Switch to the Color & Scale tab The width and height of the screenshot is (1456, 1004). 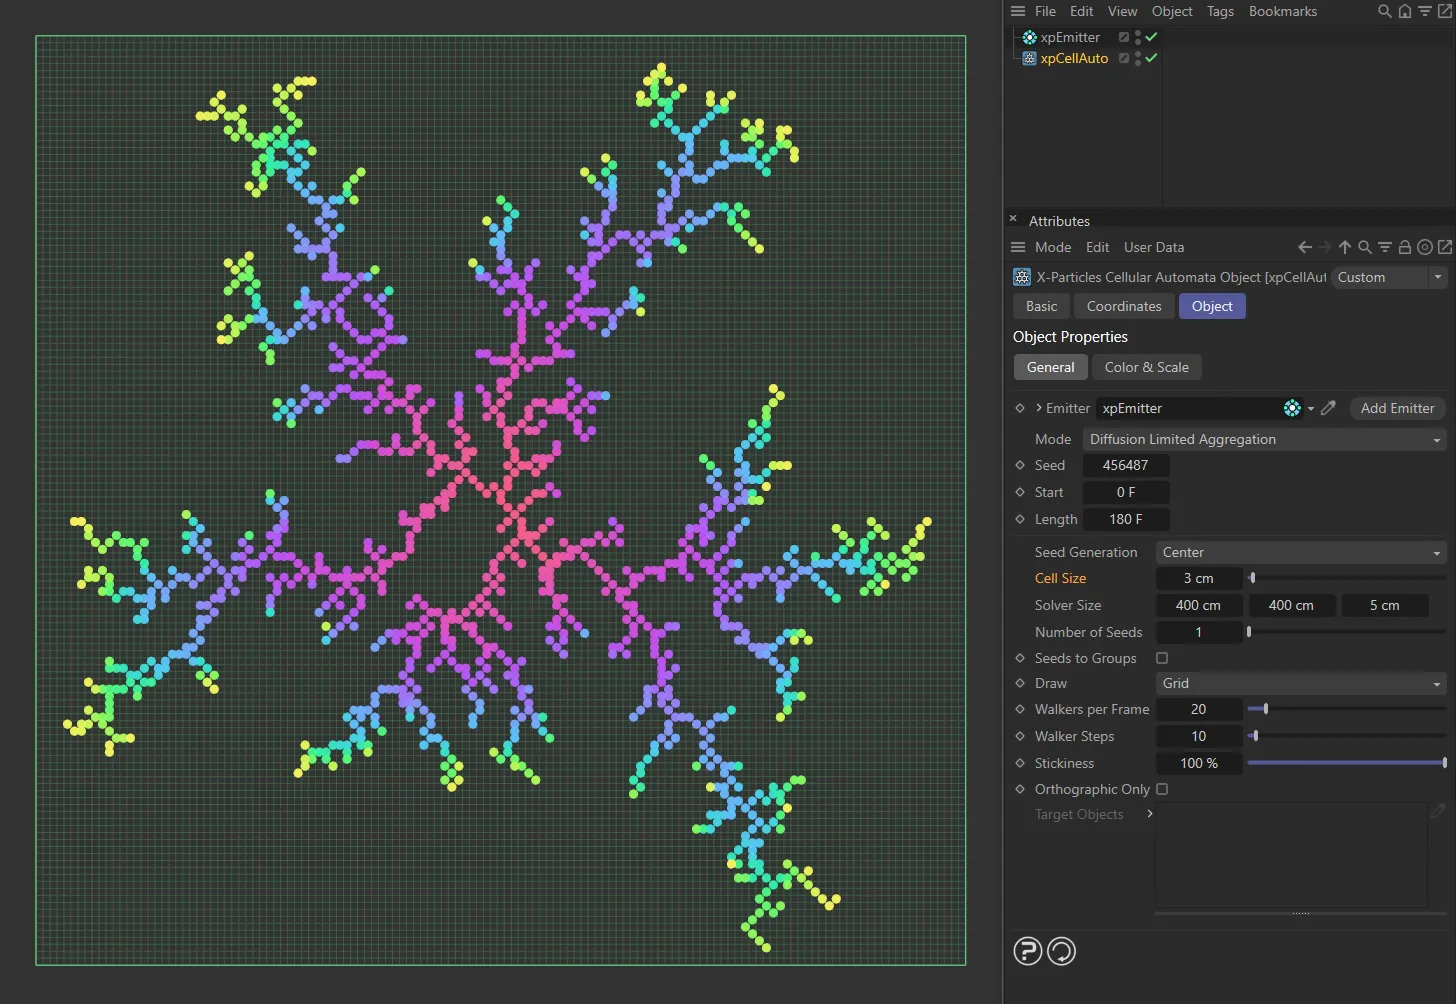point(1146,367)
